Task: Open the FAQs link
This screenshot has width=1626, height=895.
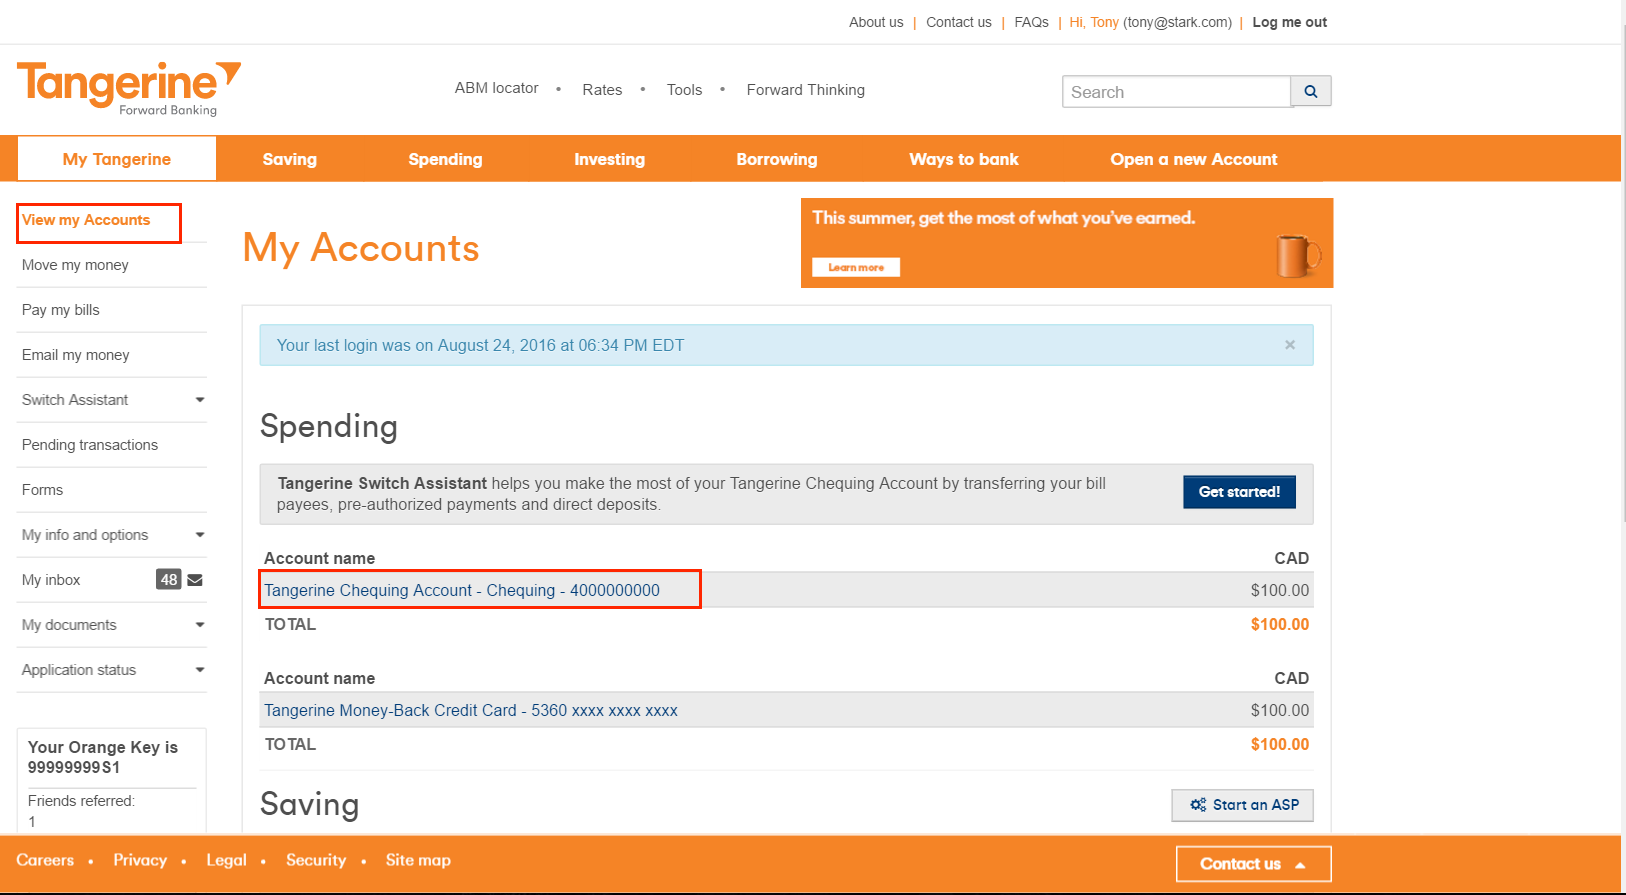Action: (x=1031, y=22)
